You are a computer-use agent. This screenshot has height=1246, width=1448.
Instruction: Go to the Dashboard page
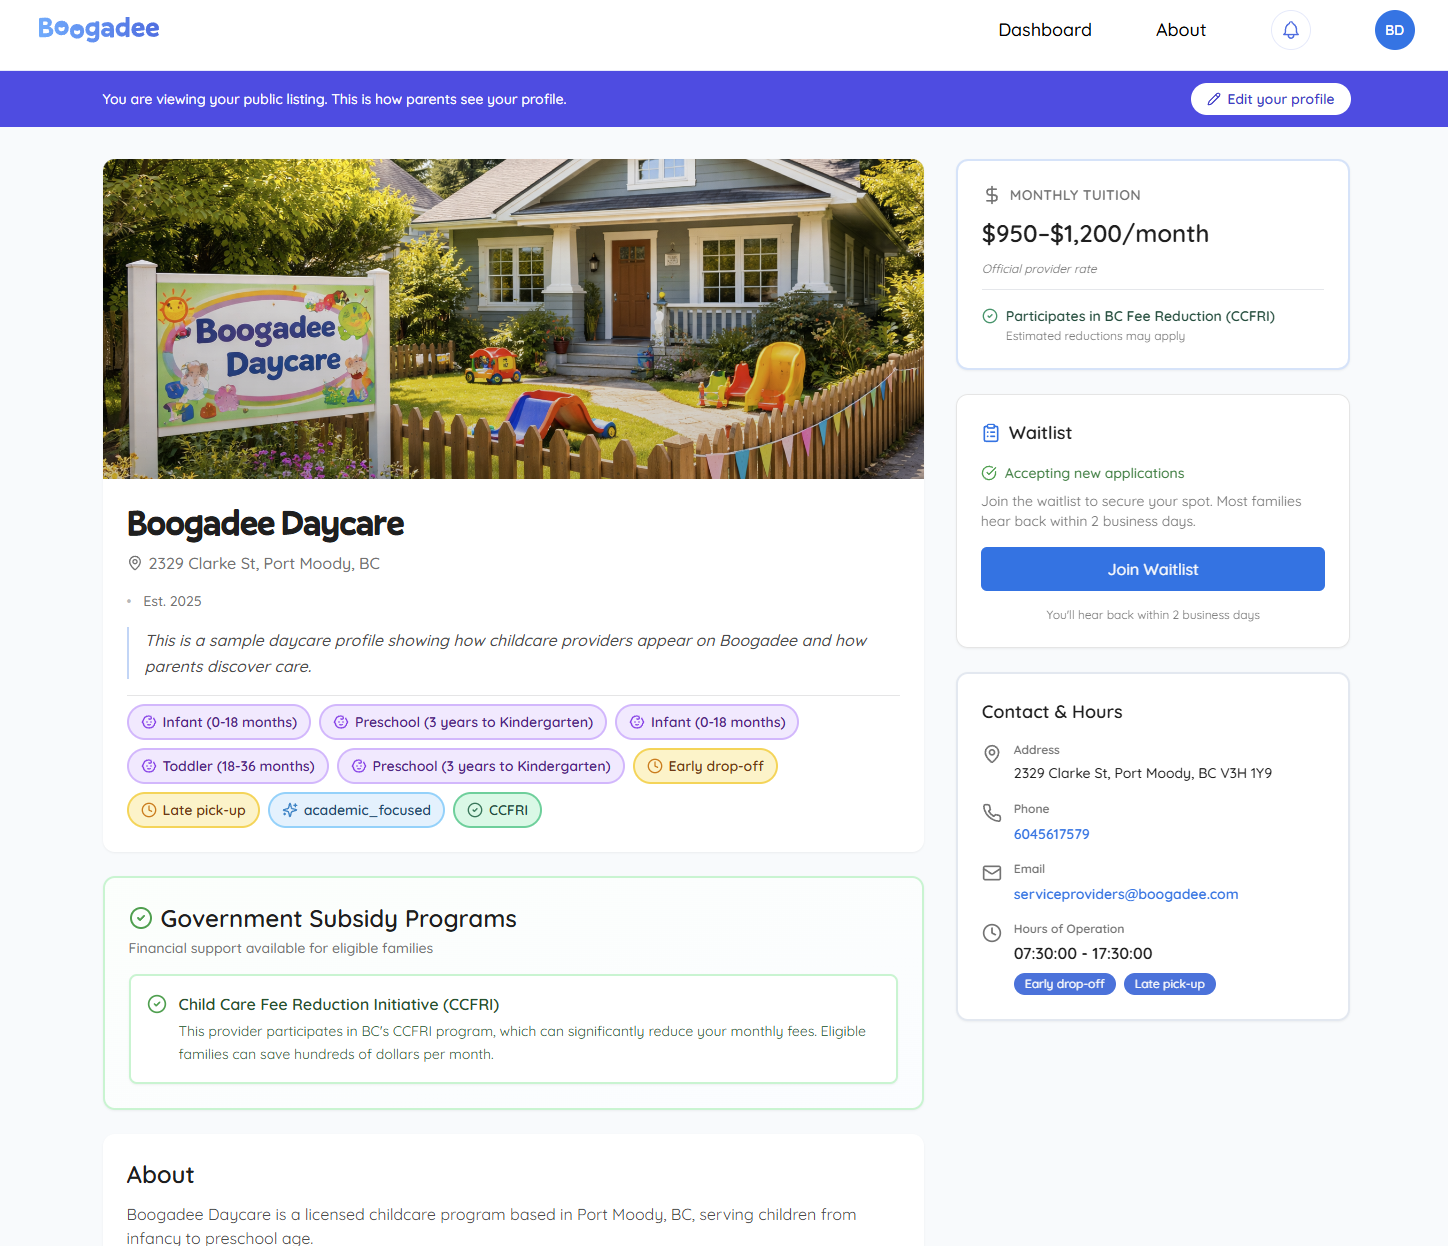(x=1045, y=30)
